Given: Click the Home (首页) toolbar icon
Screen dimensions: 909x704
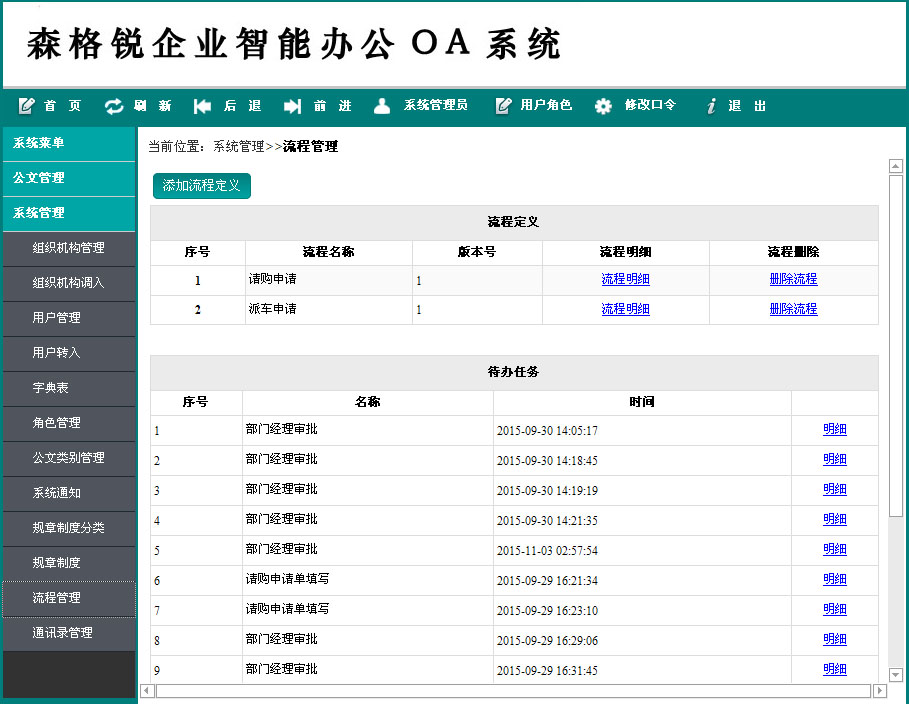Looking at the screenshot, I should [27, 106].
